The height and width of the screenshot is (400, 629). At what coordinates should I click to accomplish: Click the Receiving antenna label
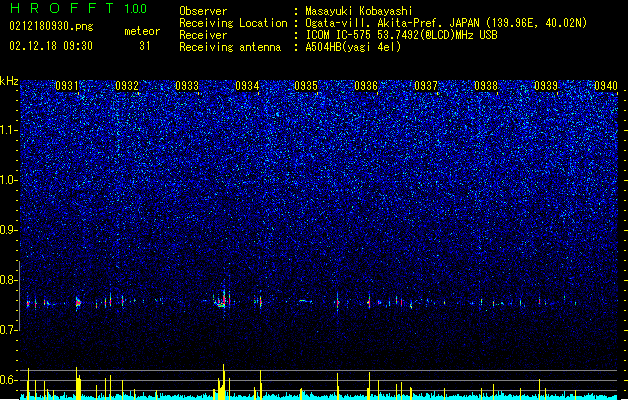coord(230,47)
